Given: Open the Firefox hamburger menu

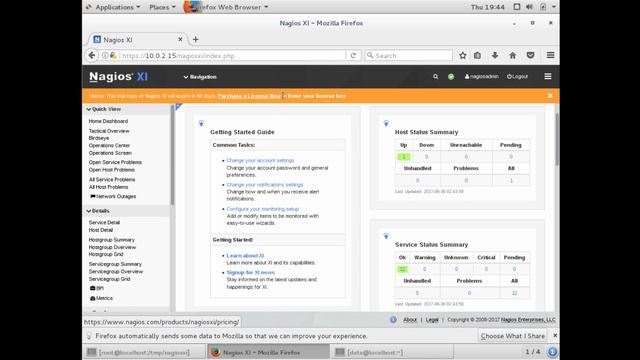Looking at the screenshot, I should tap(550, 55).
